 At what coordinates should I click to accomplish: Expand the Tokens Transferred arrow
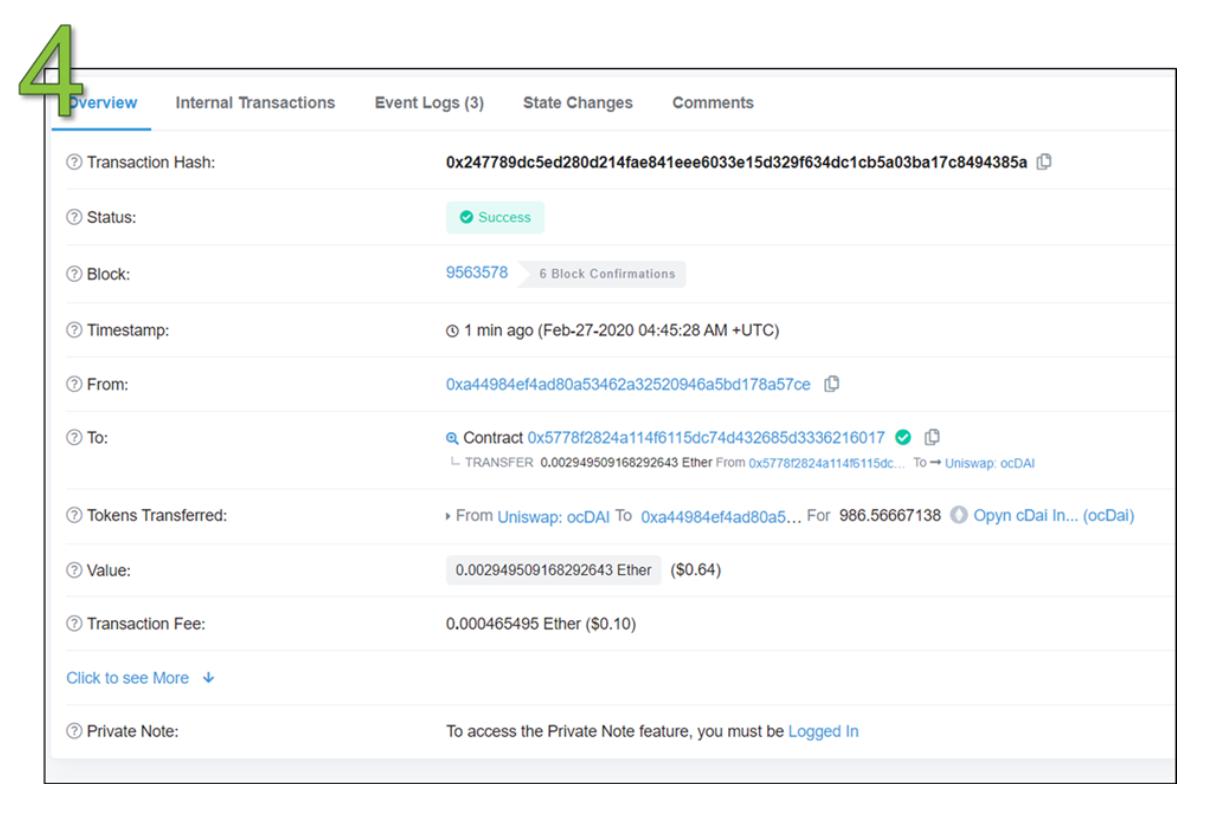[x=449, y=517]
